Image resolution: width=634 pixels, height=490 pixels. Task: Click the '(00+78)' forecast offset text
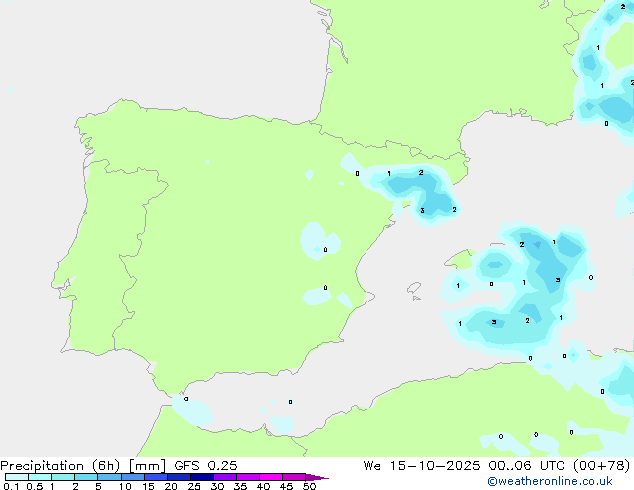tap(602, 466)
